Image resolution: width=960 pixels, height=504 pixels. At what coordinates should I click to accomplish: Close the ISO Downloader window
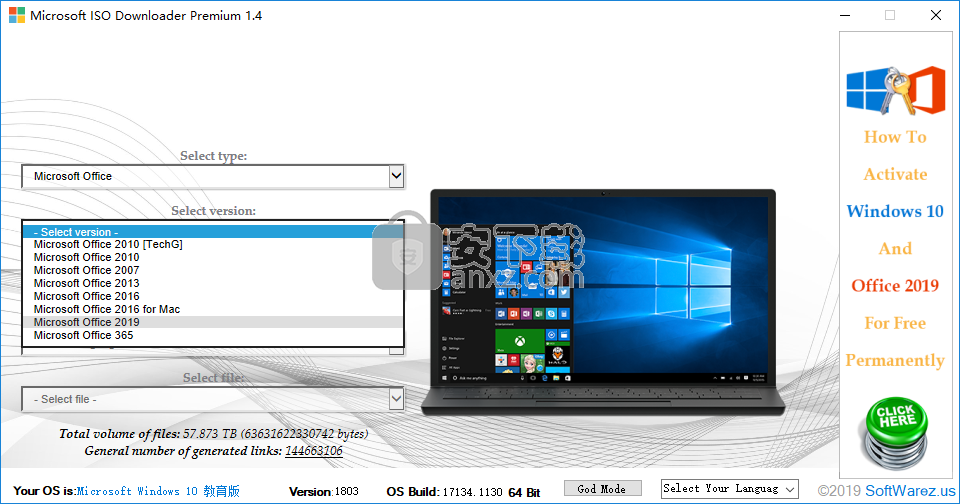[x=936, y=15]
